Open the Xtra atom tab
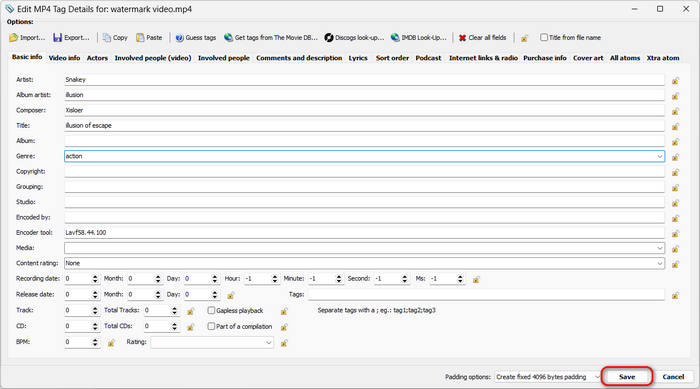Screen dimensions: 700x389 [x=663, y=58]
